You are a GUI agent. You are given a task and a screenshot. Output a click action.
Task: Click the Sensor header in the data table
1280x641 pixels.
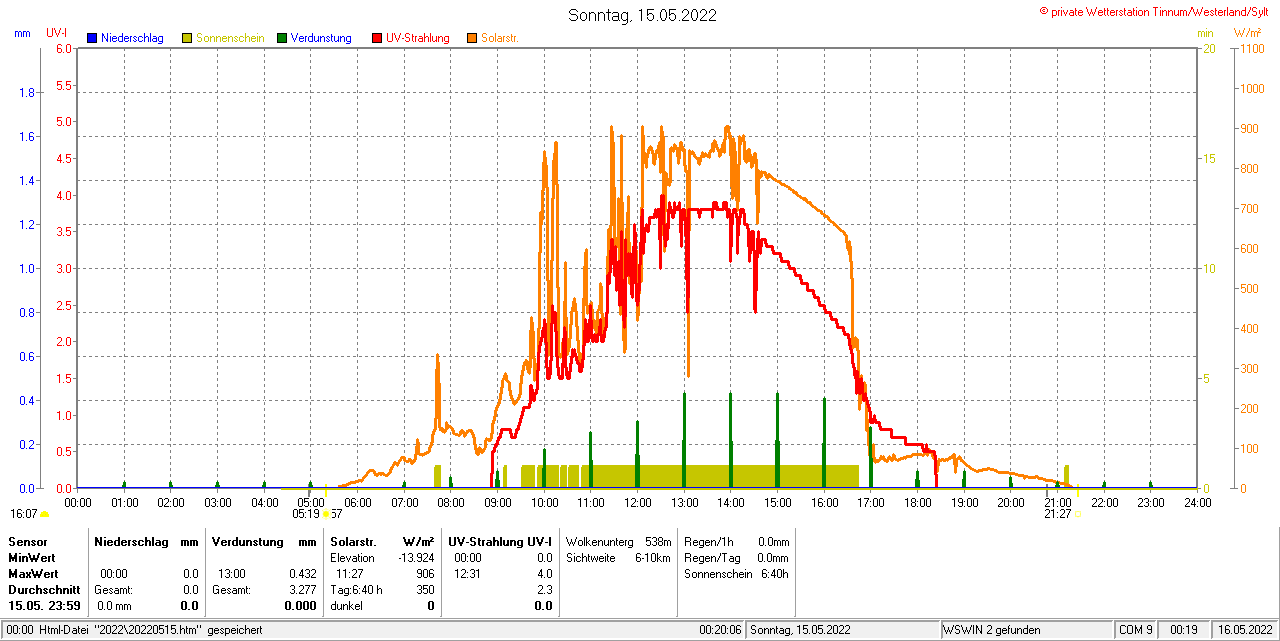coord(27,541)
